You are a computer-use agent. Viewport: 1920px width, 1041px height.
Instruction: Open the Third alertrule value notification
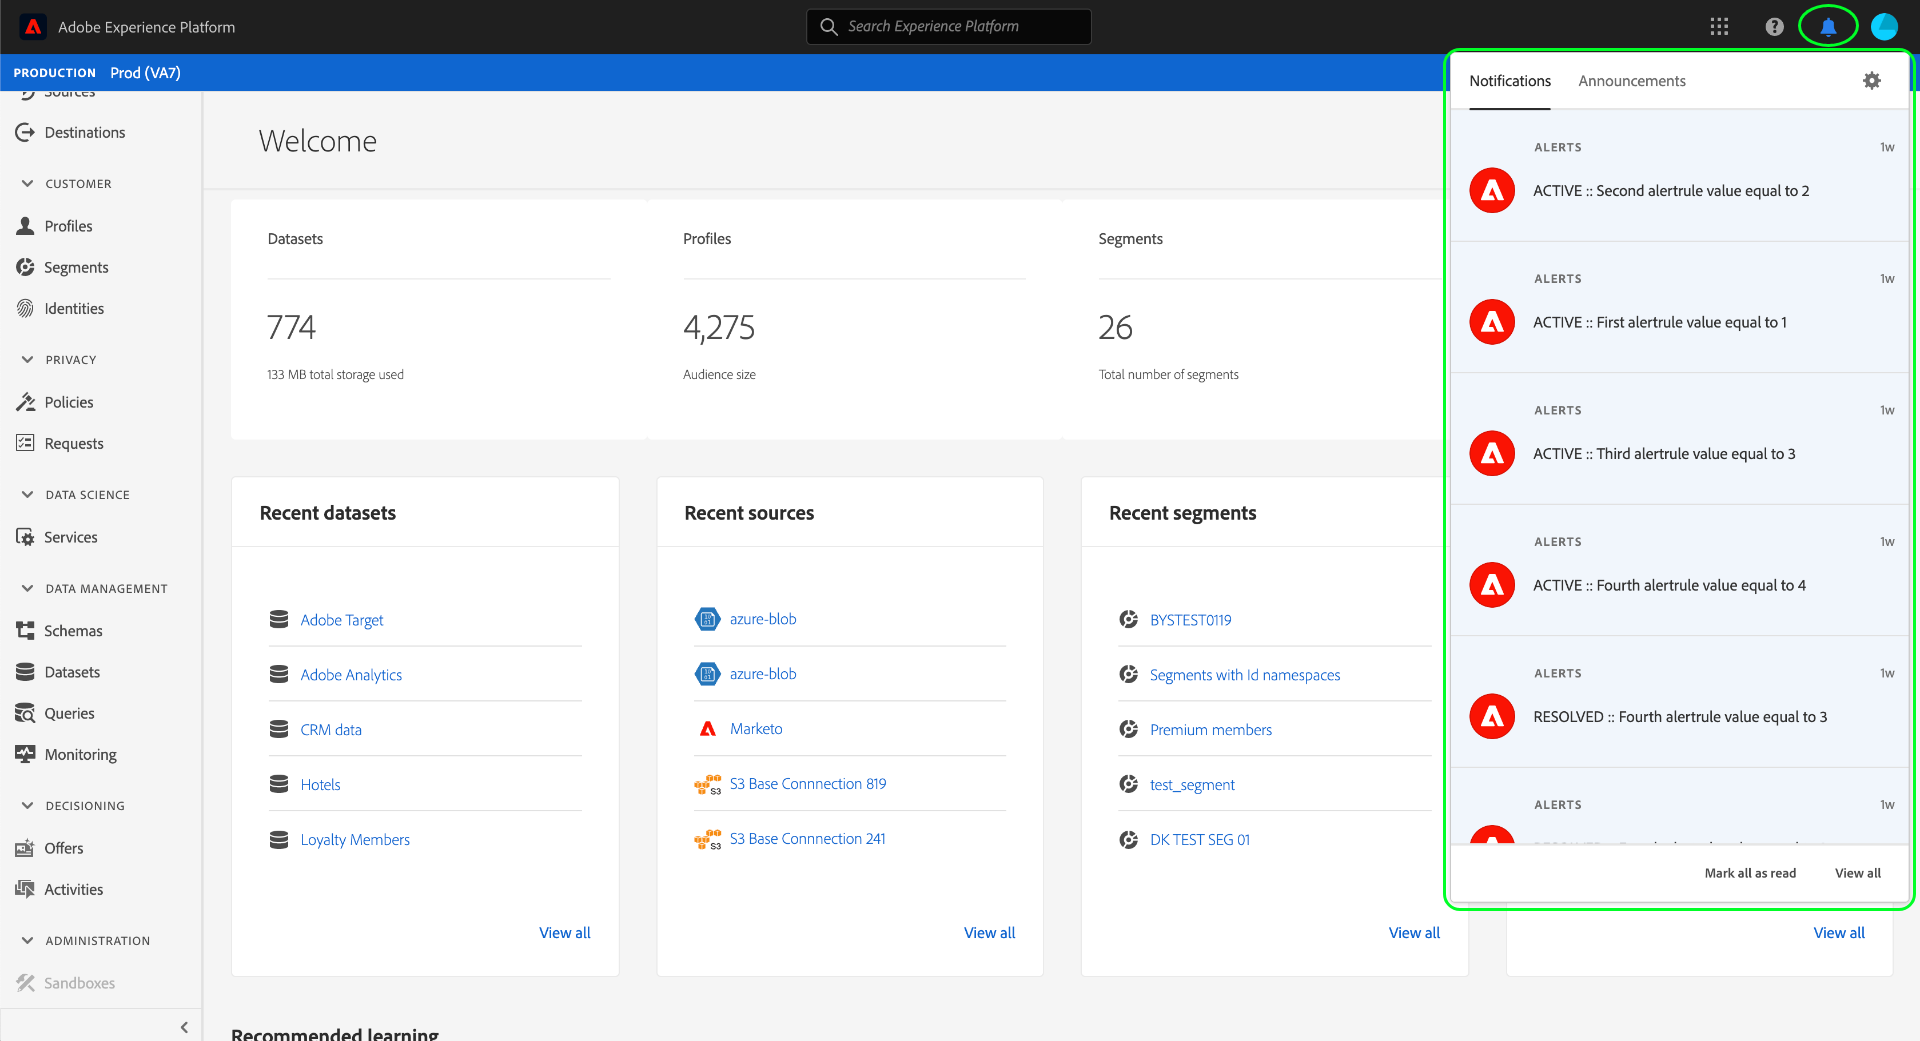click(x=1680, y=439)
